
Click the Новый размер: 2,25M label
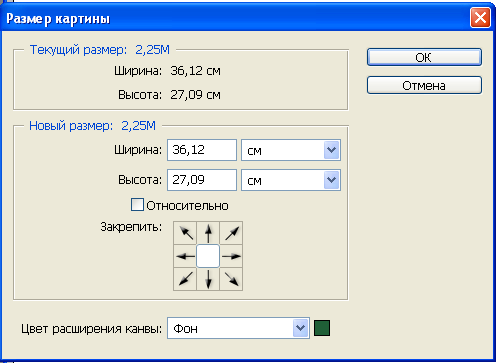click(x=92, y=126)
